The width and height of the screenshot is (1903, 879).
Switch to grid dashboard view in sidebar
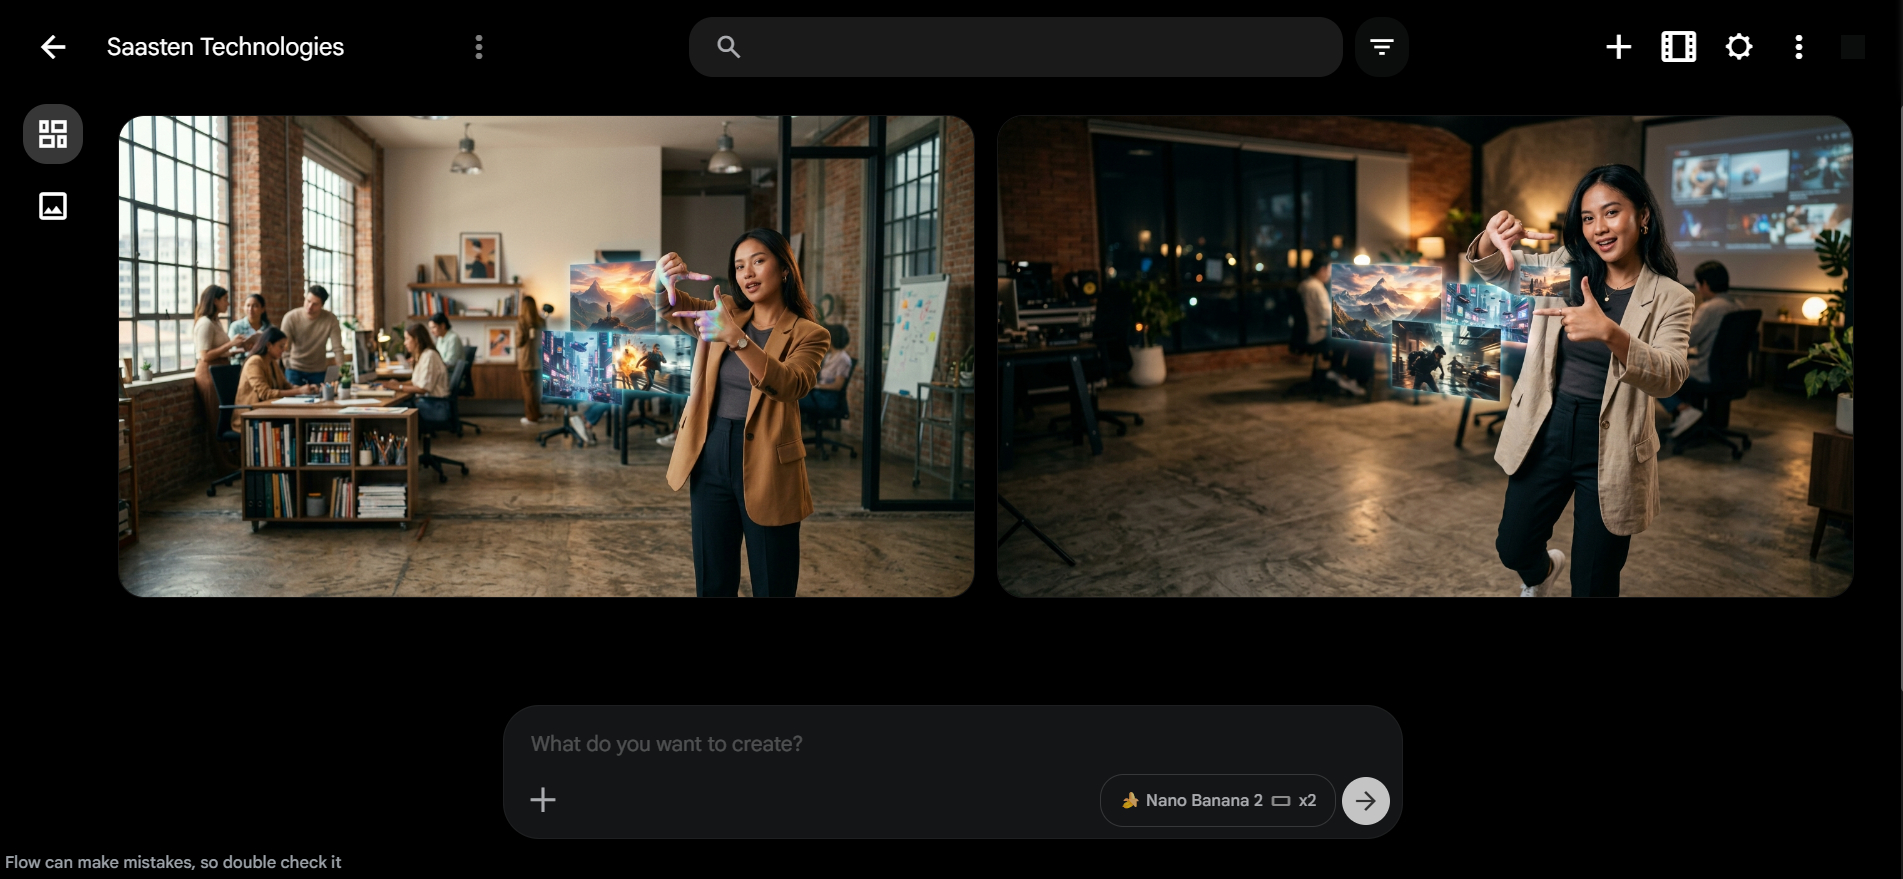(53, 134)
